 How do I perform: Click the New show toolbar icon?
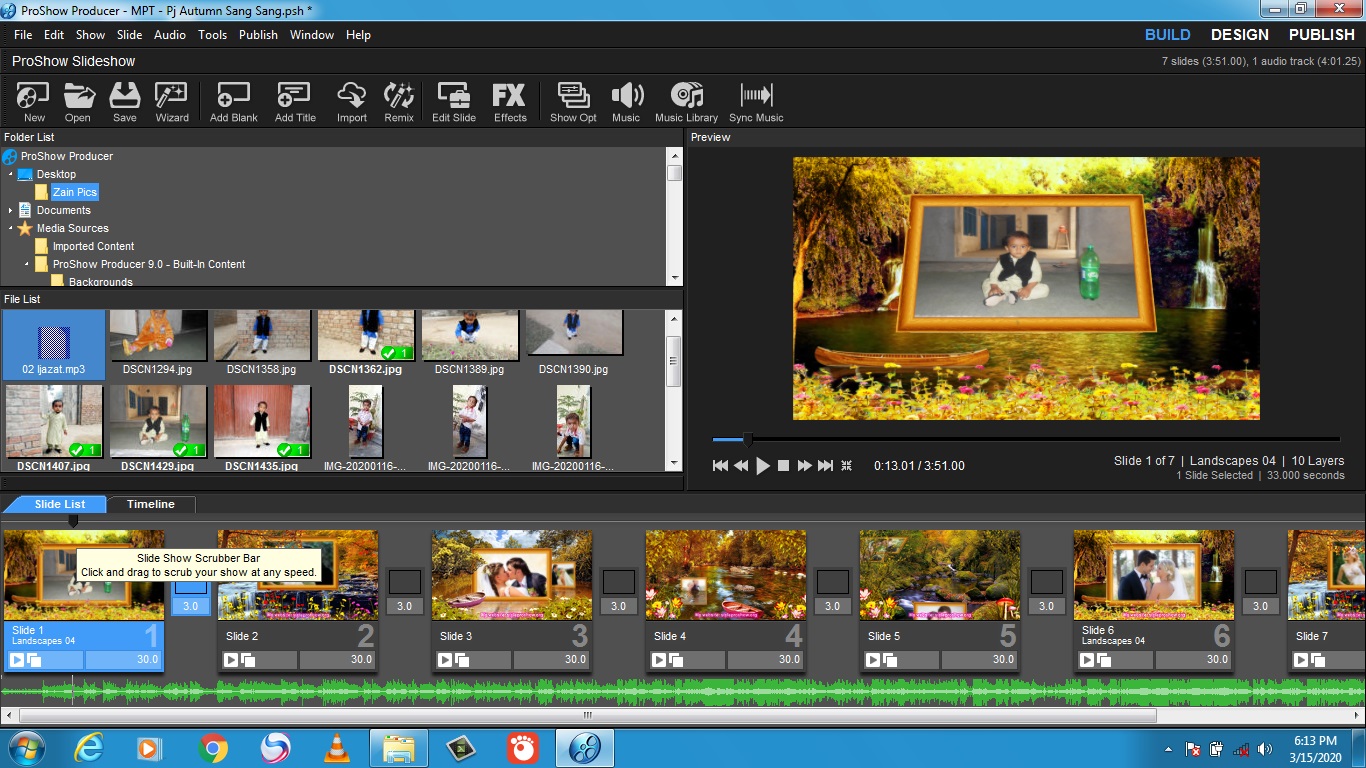(x=34, y=103)
